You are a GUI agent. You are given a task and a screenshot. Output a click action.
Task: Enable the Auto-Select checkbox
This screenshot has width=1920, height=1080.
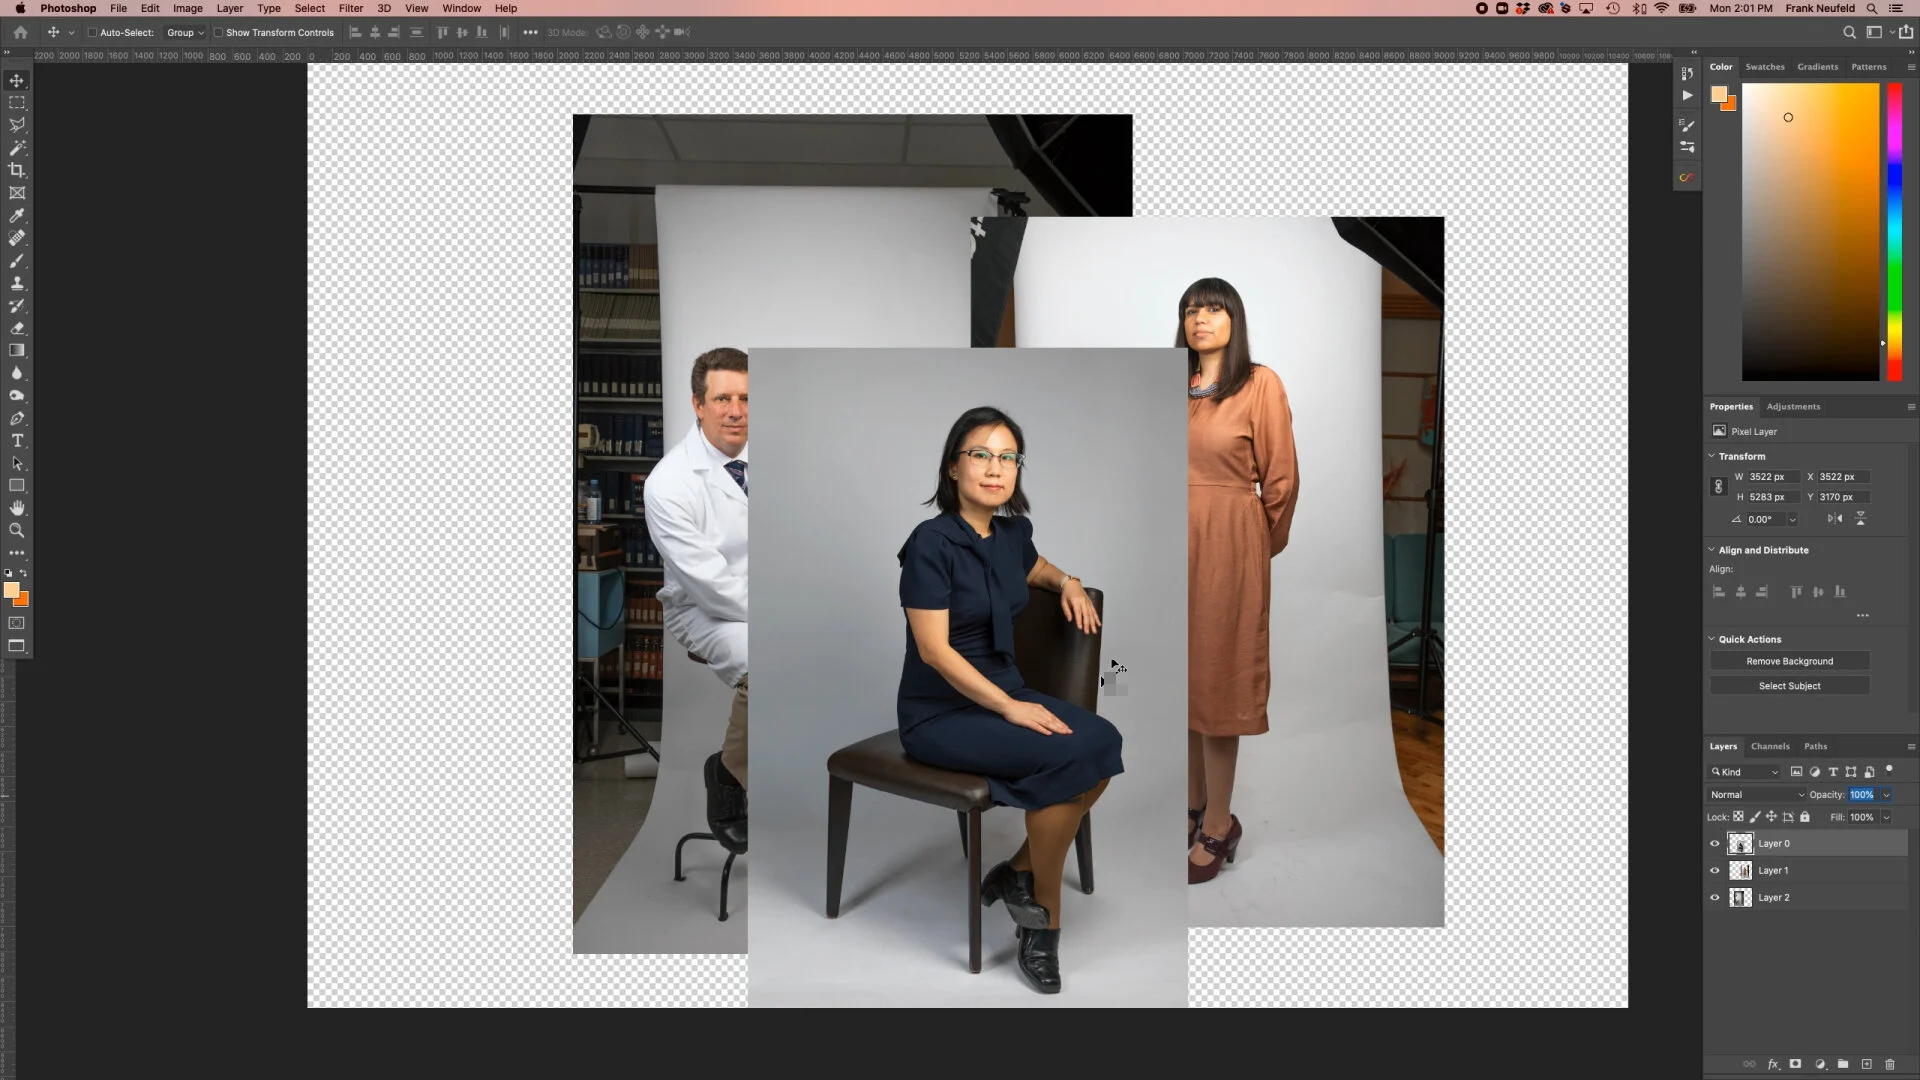pyautogui.click(x=92, y=32)
